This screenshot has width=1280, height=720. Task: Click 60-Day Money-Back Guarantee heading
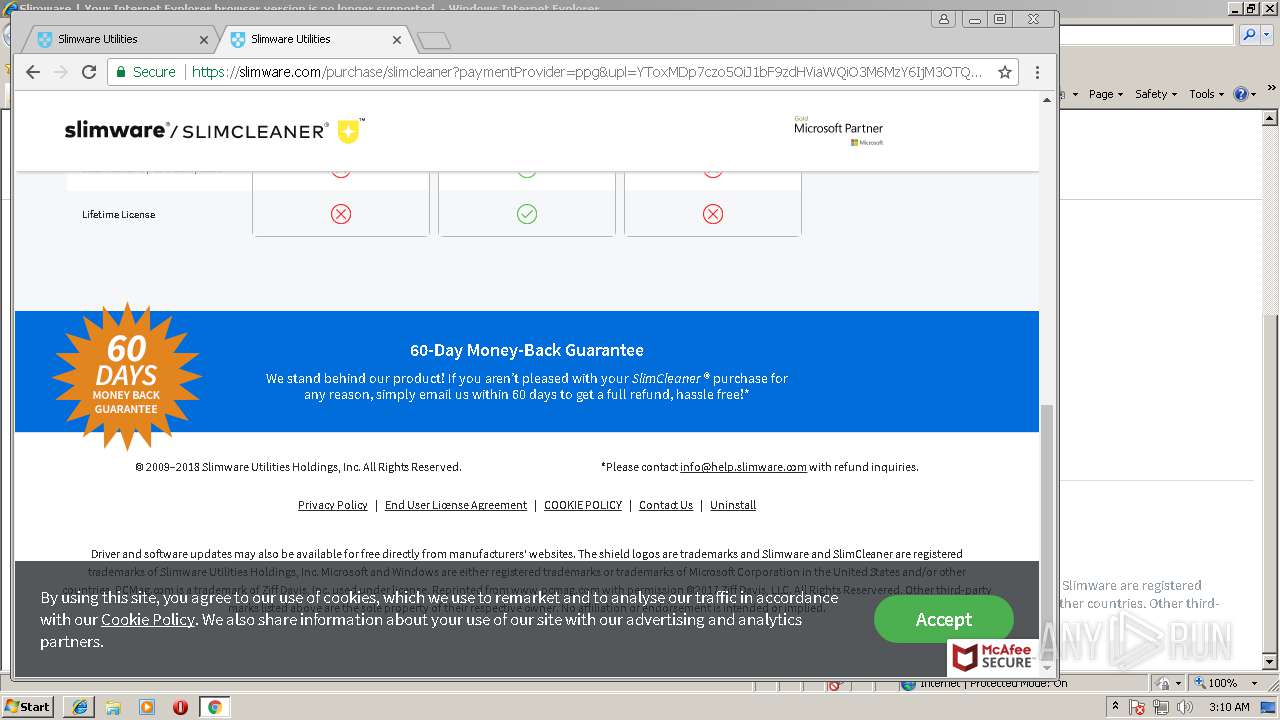[527, 350]
